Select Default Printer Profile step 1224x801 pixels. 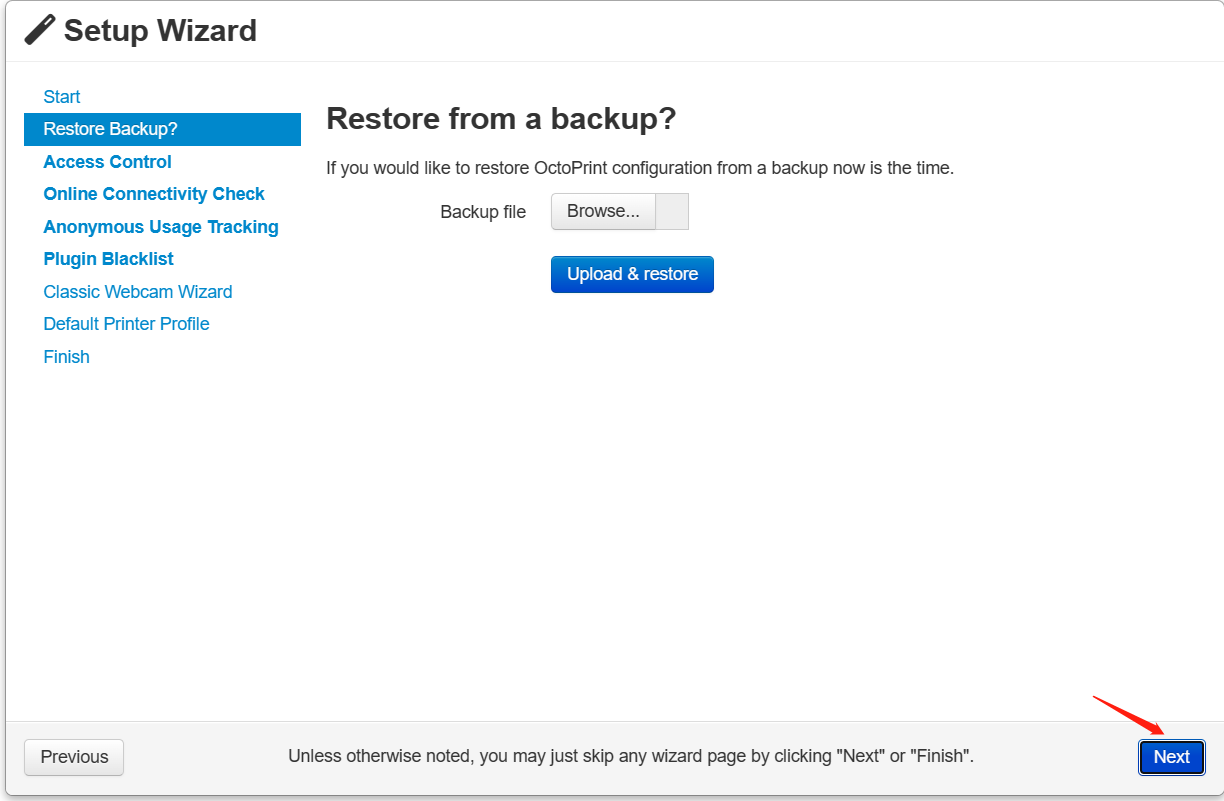[127, 324]
